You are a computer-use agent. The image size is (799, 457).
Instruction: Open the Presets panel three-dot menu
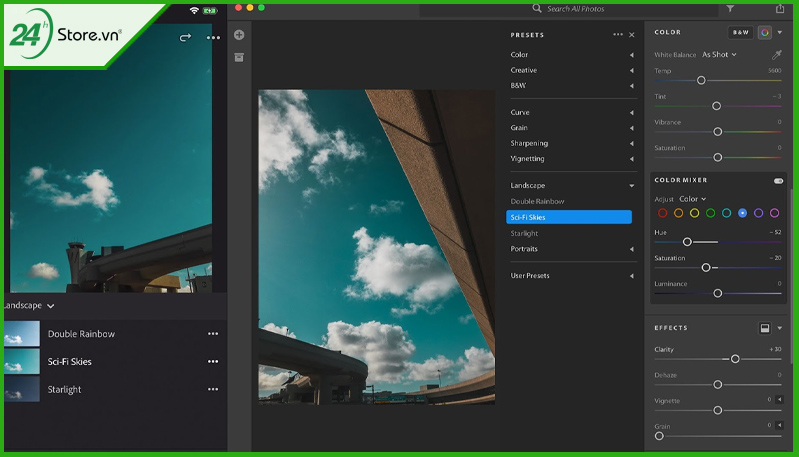(x=618, y=35)
